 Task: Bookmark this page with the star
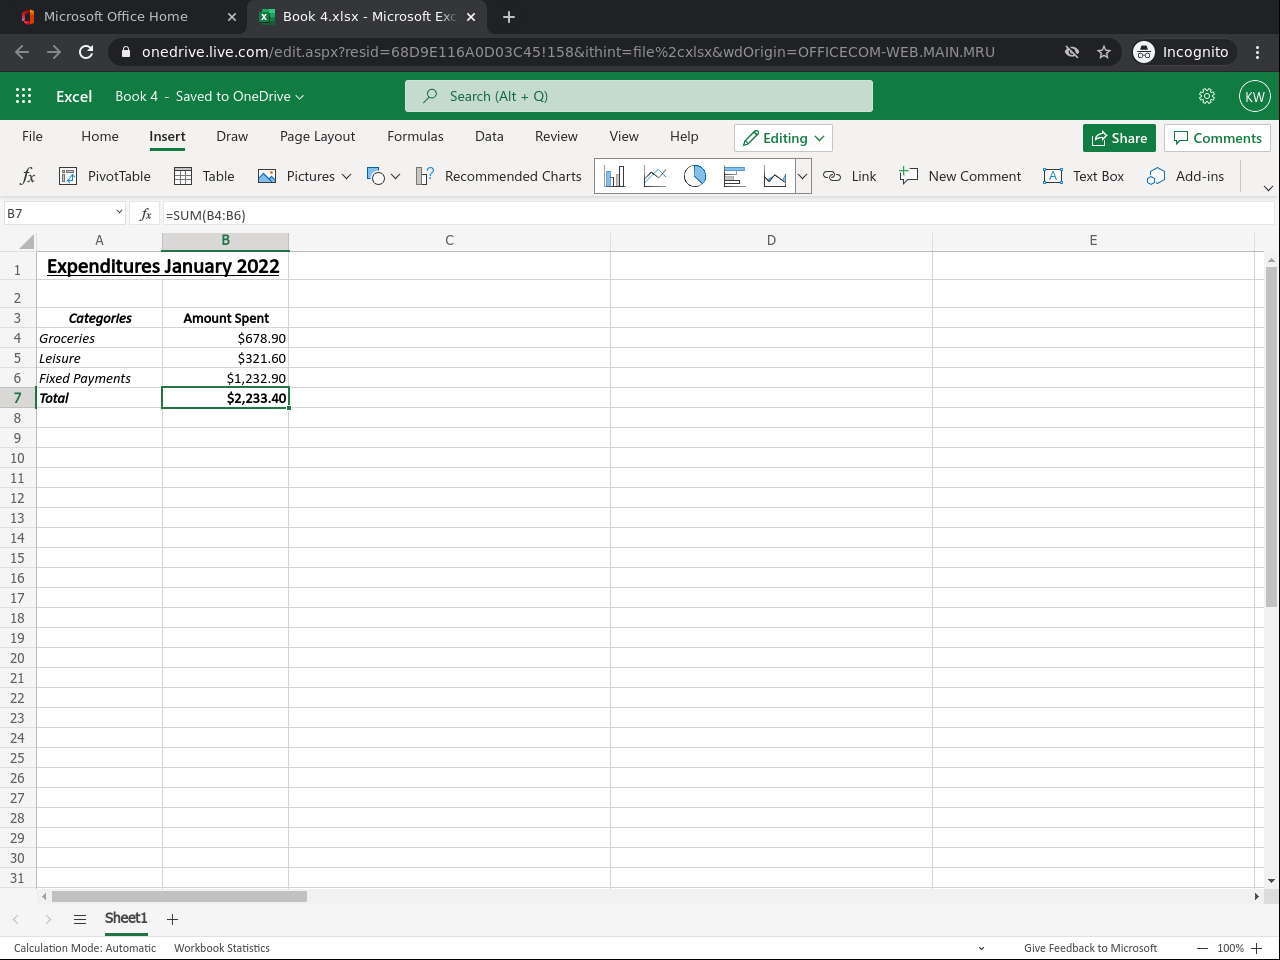click(x=1104, y=52)
